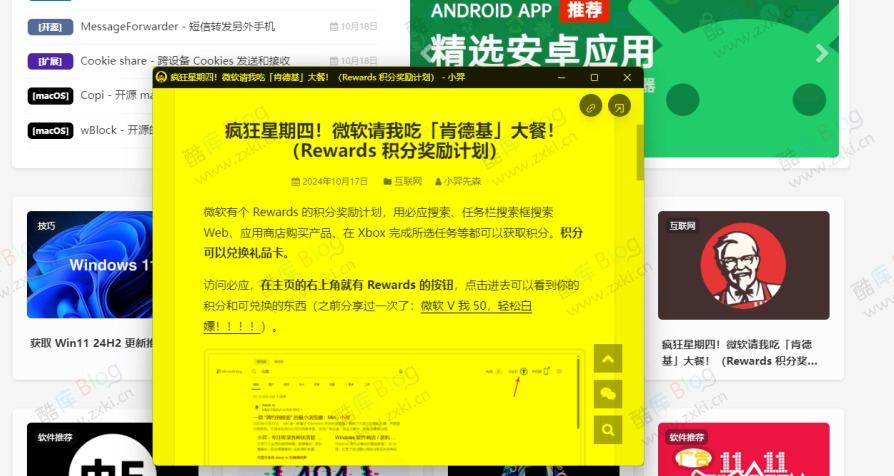Image resolution: width=894 pixels, height=476 pixels.
Task: Minimize the 疯狂星期四 popup window
Action: pos(562,77)
